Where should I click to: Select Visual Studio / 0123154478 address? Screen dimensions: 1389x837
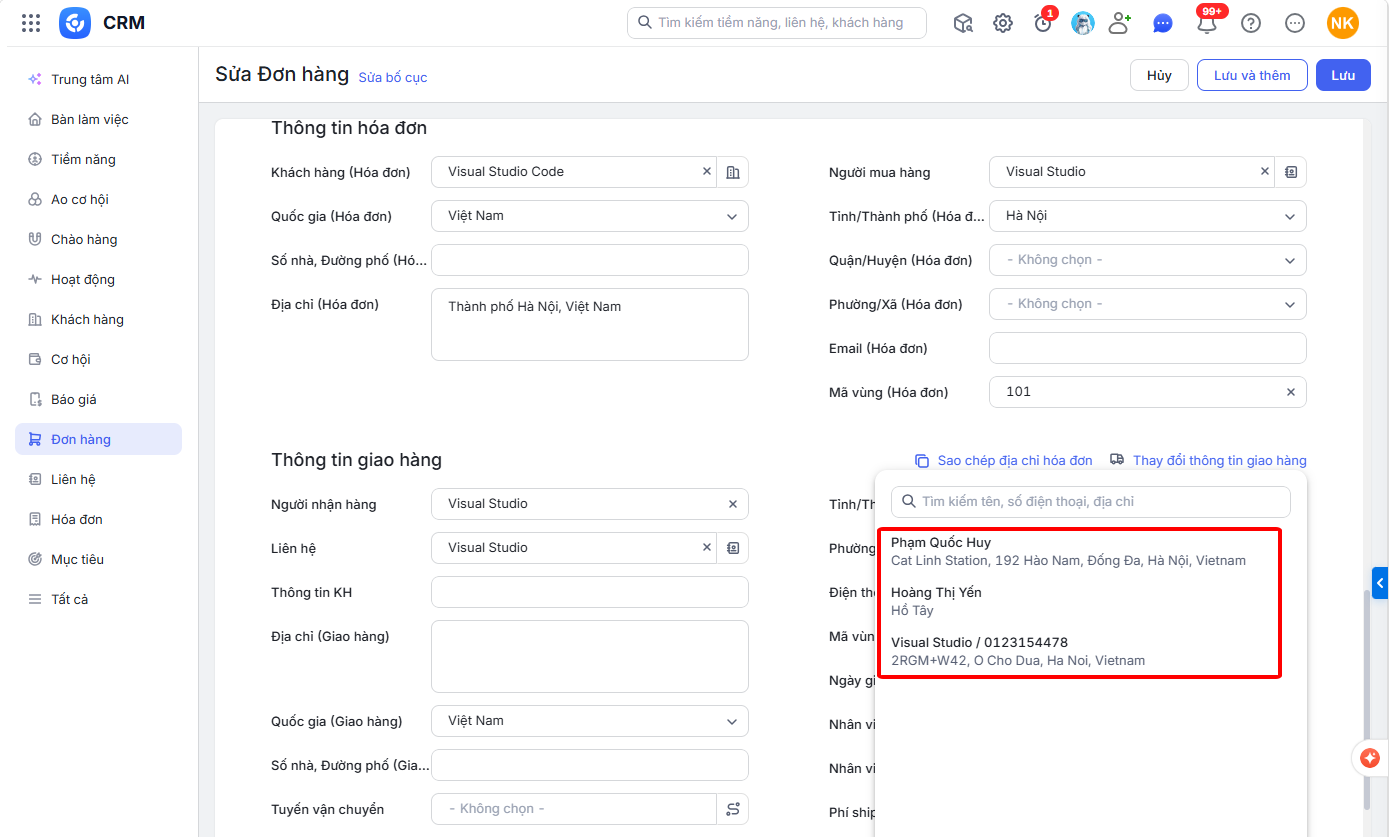(1080, 651)
